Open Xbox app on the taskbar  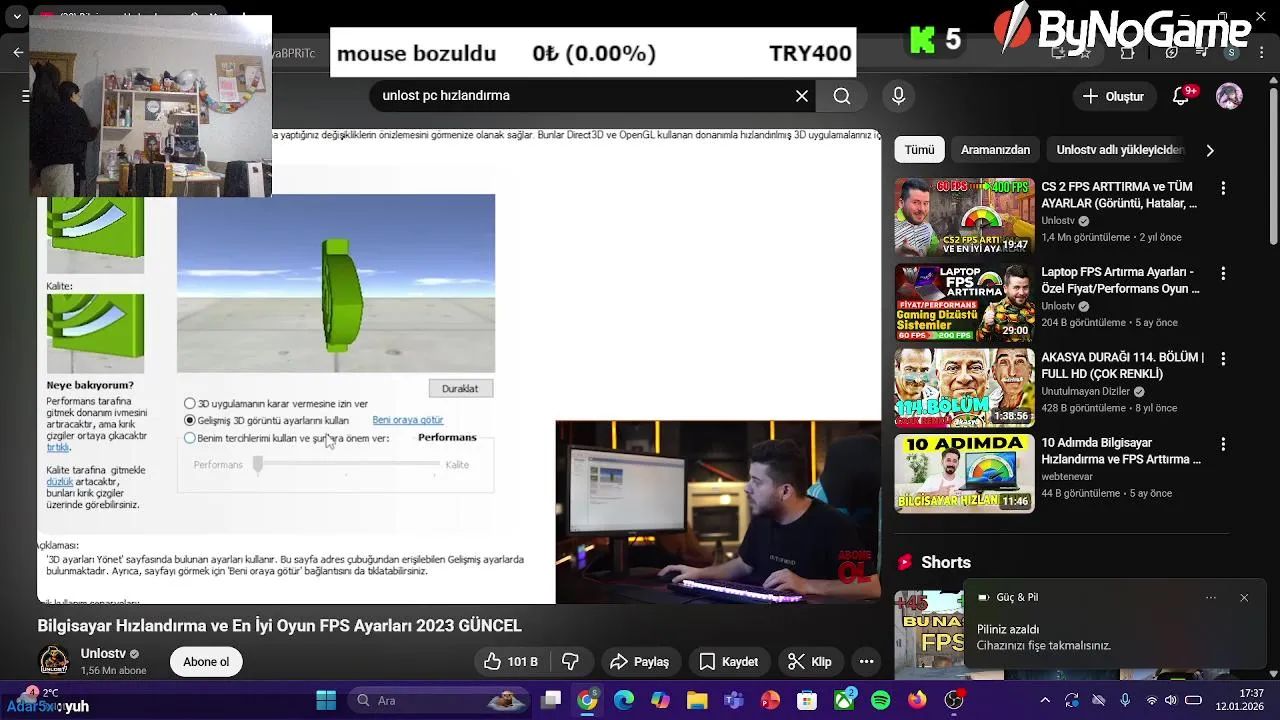pyautogui.click(x=844, y=701)
